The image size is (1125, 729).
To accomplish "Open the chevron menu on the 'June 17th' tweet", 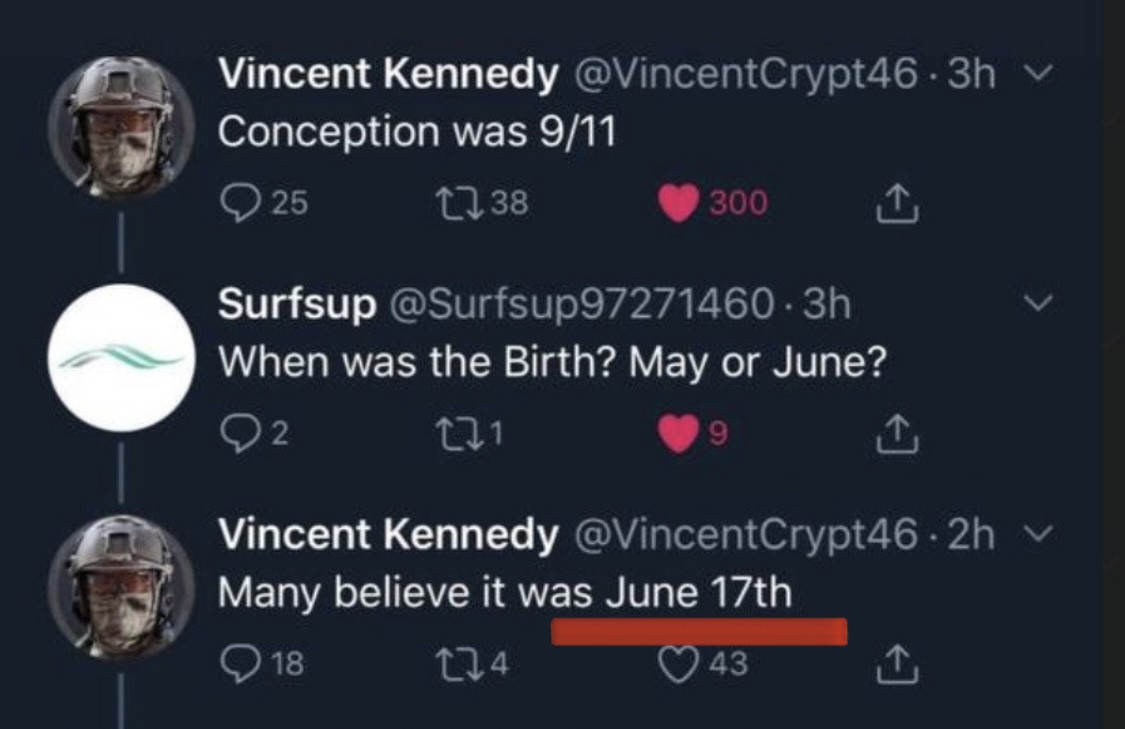I will pyautogui.click(x=1043, y=535).
